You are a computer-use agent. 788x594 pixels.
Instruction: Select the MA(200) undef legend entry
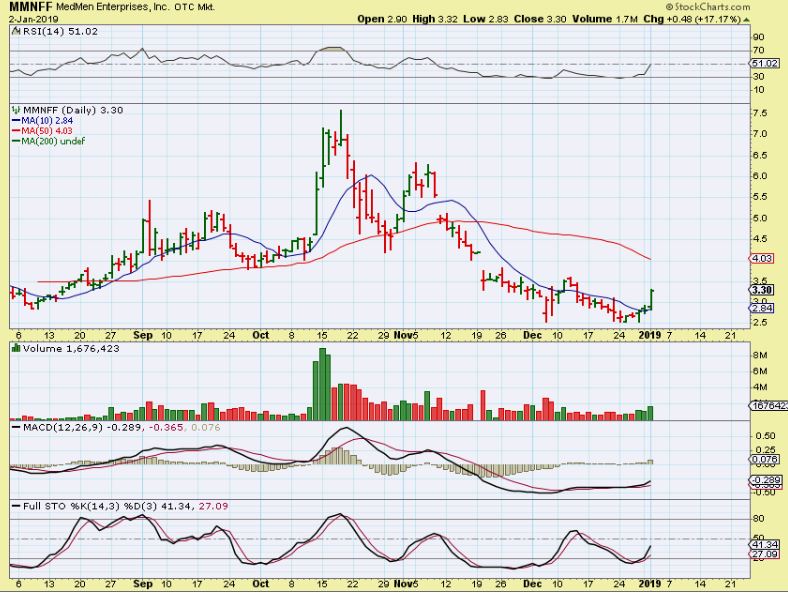(48, 141)
